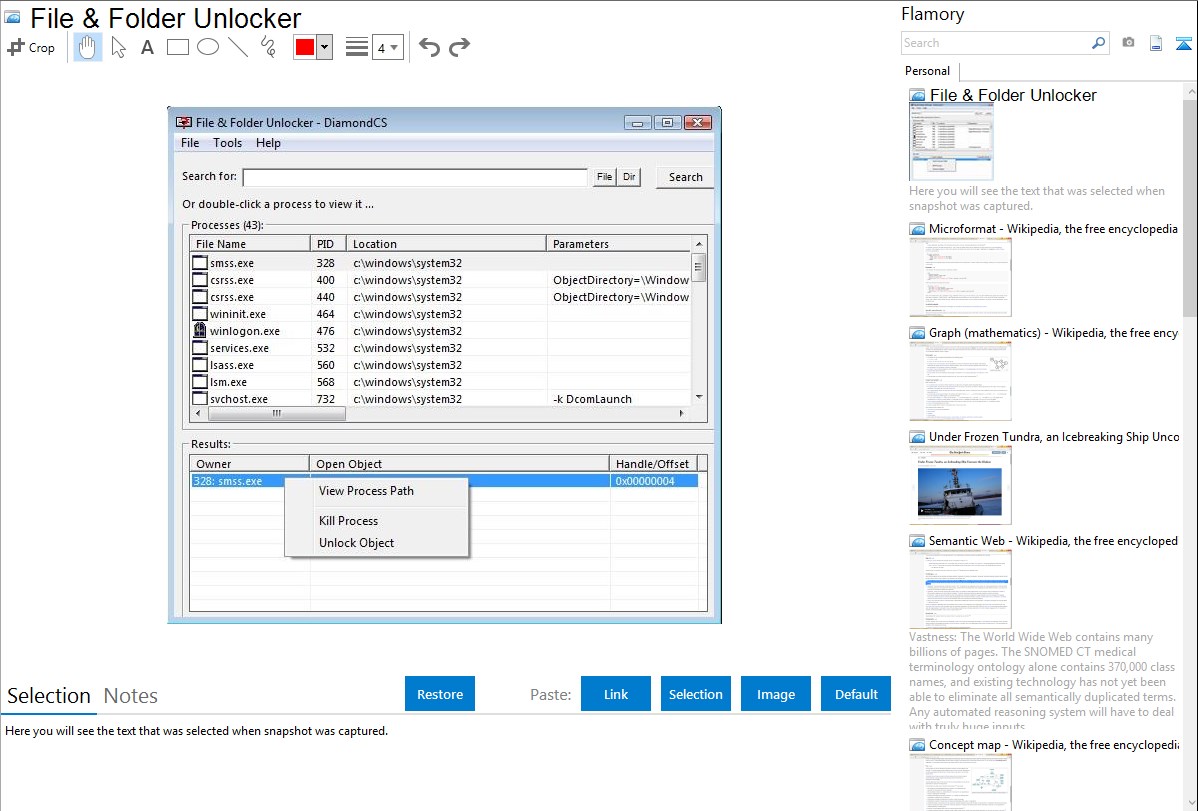The image size is (1198, 811).
Task: Select the freehand scribble tool
Action: (x=268, y=47)
